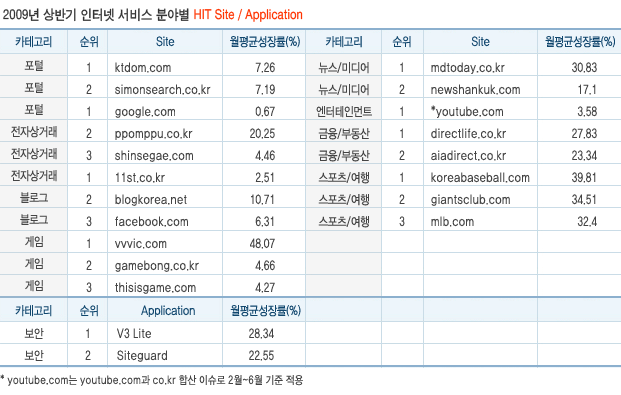Select facebook.com in the blog rows

151,222
